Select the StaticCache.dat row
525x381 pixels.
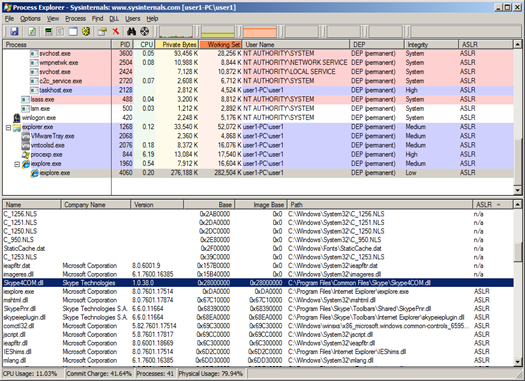(258, 248)
